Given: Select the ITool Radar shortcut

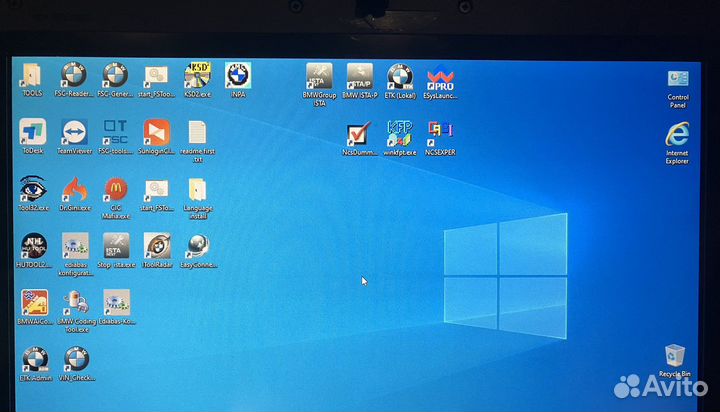Looking at the screenshot, I should tap(157, 246).
